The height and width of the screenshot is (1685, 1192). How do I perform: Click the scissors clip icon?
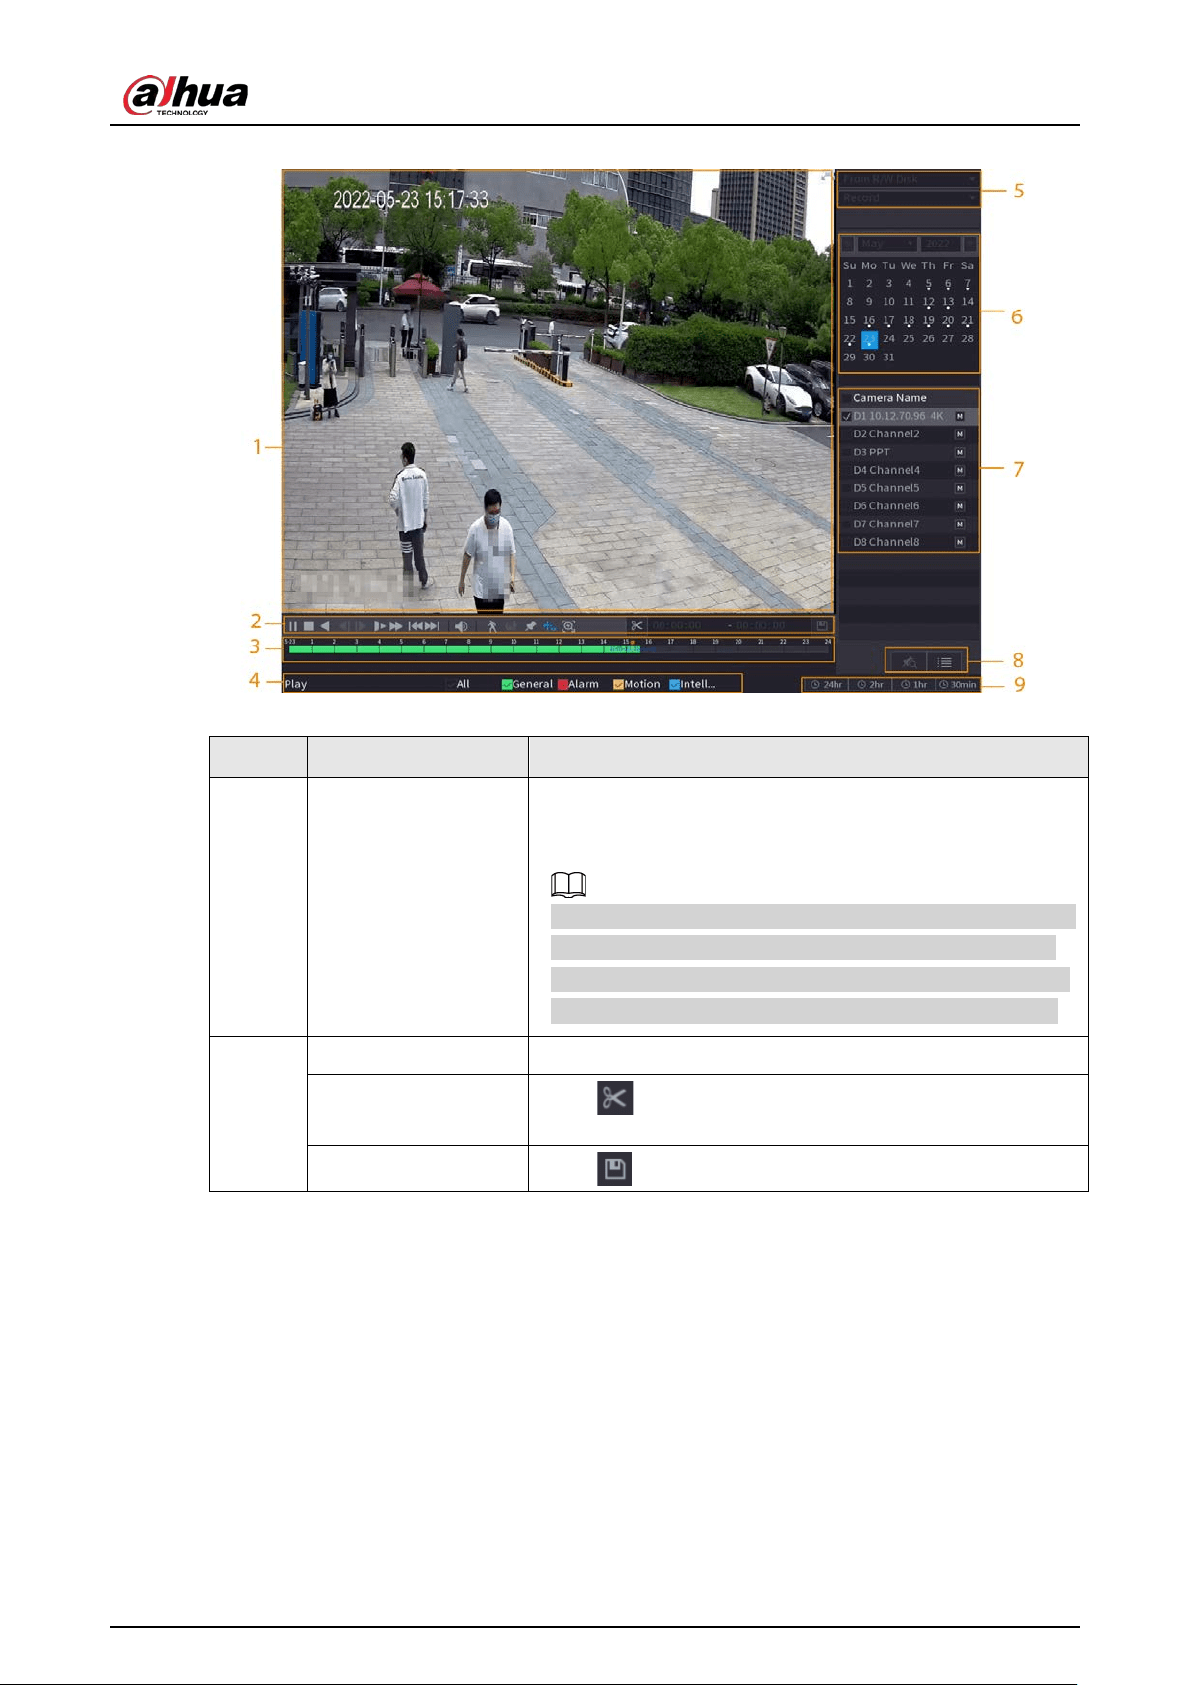point(636,626)
